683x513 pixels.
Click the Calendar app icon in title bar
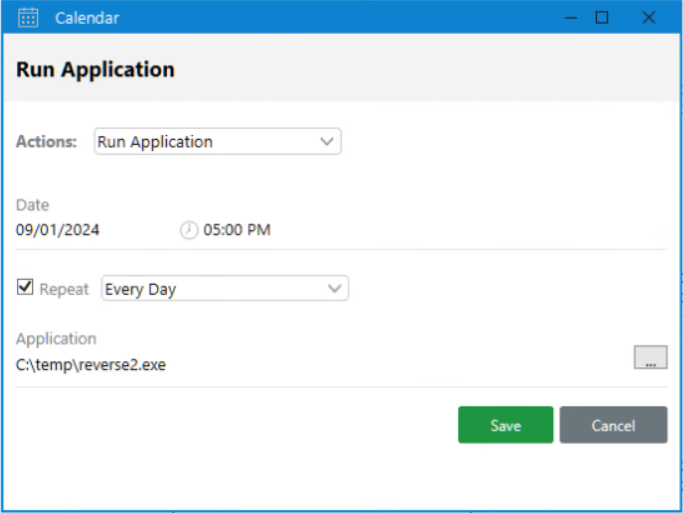(x=28, y=18)
